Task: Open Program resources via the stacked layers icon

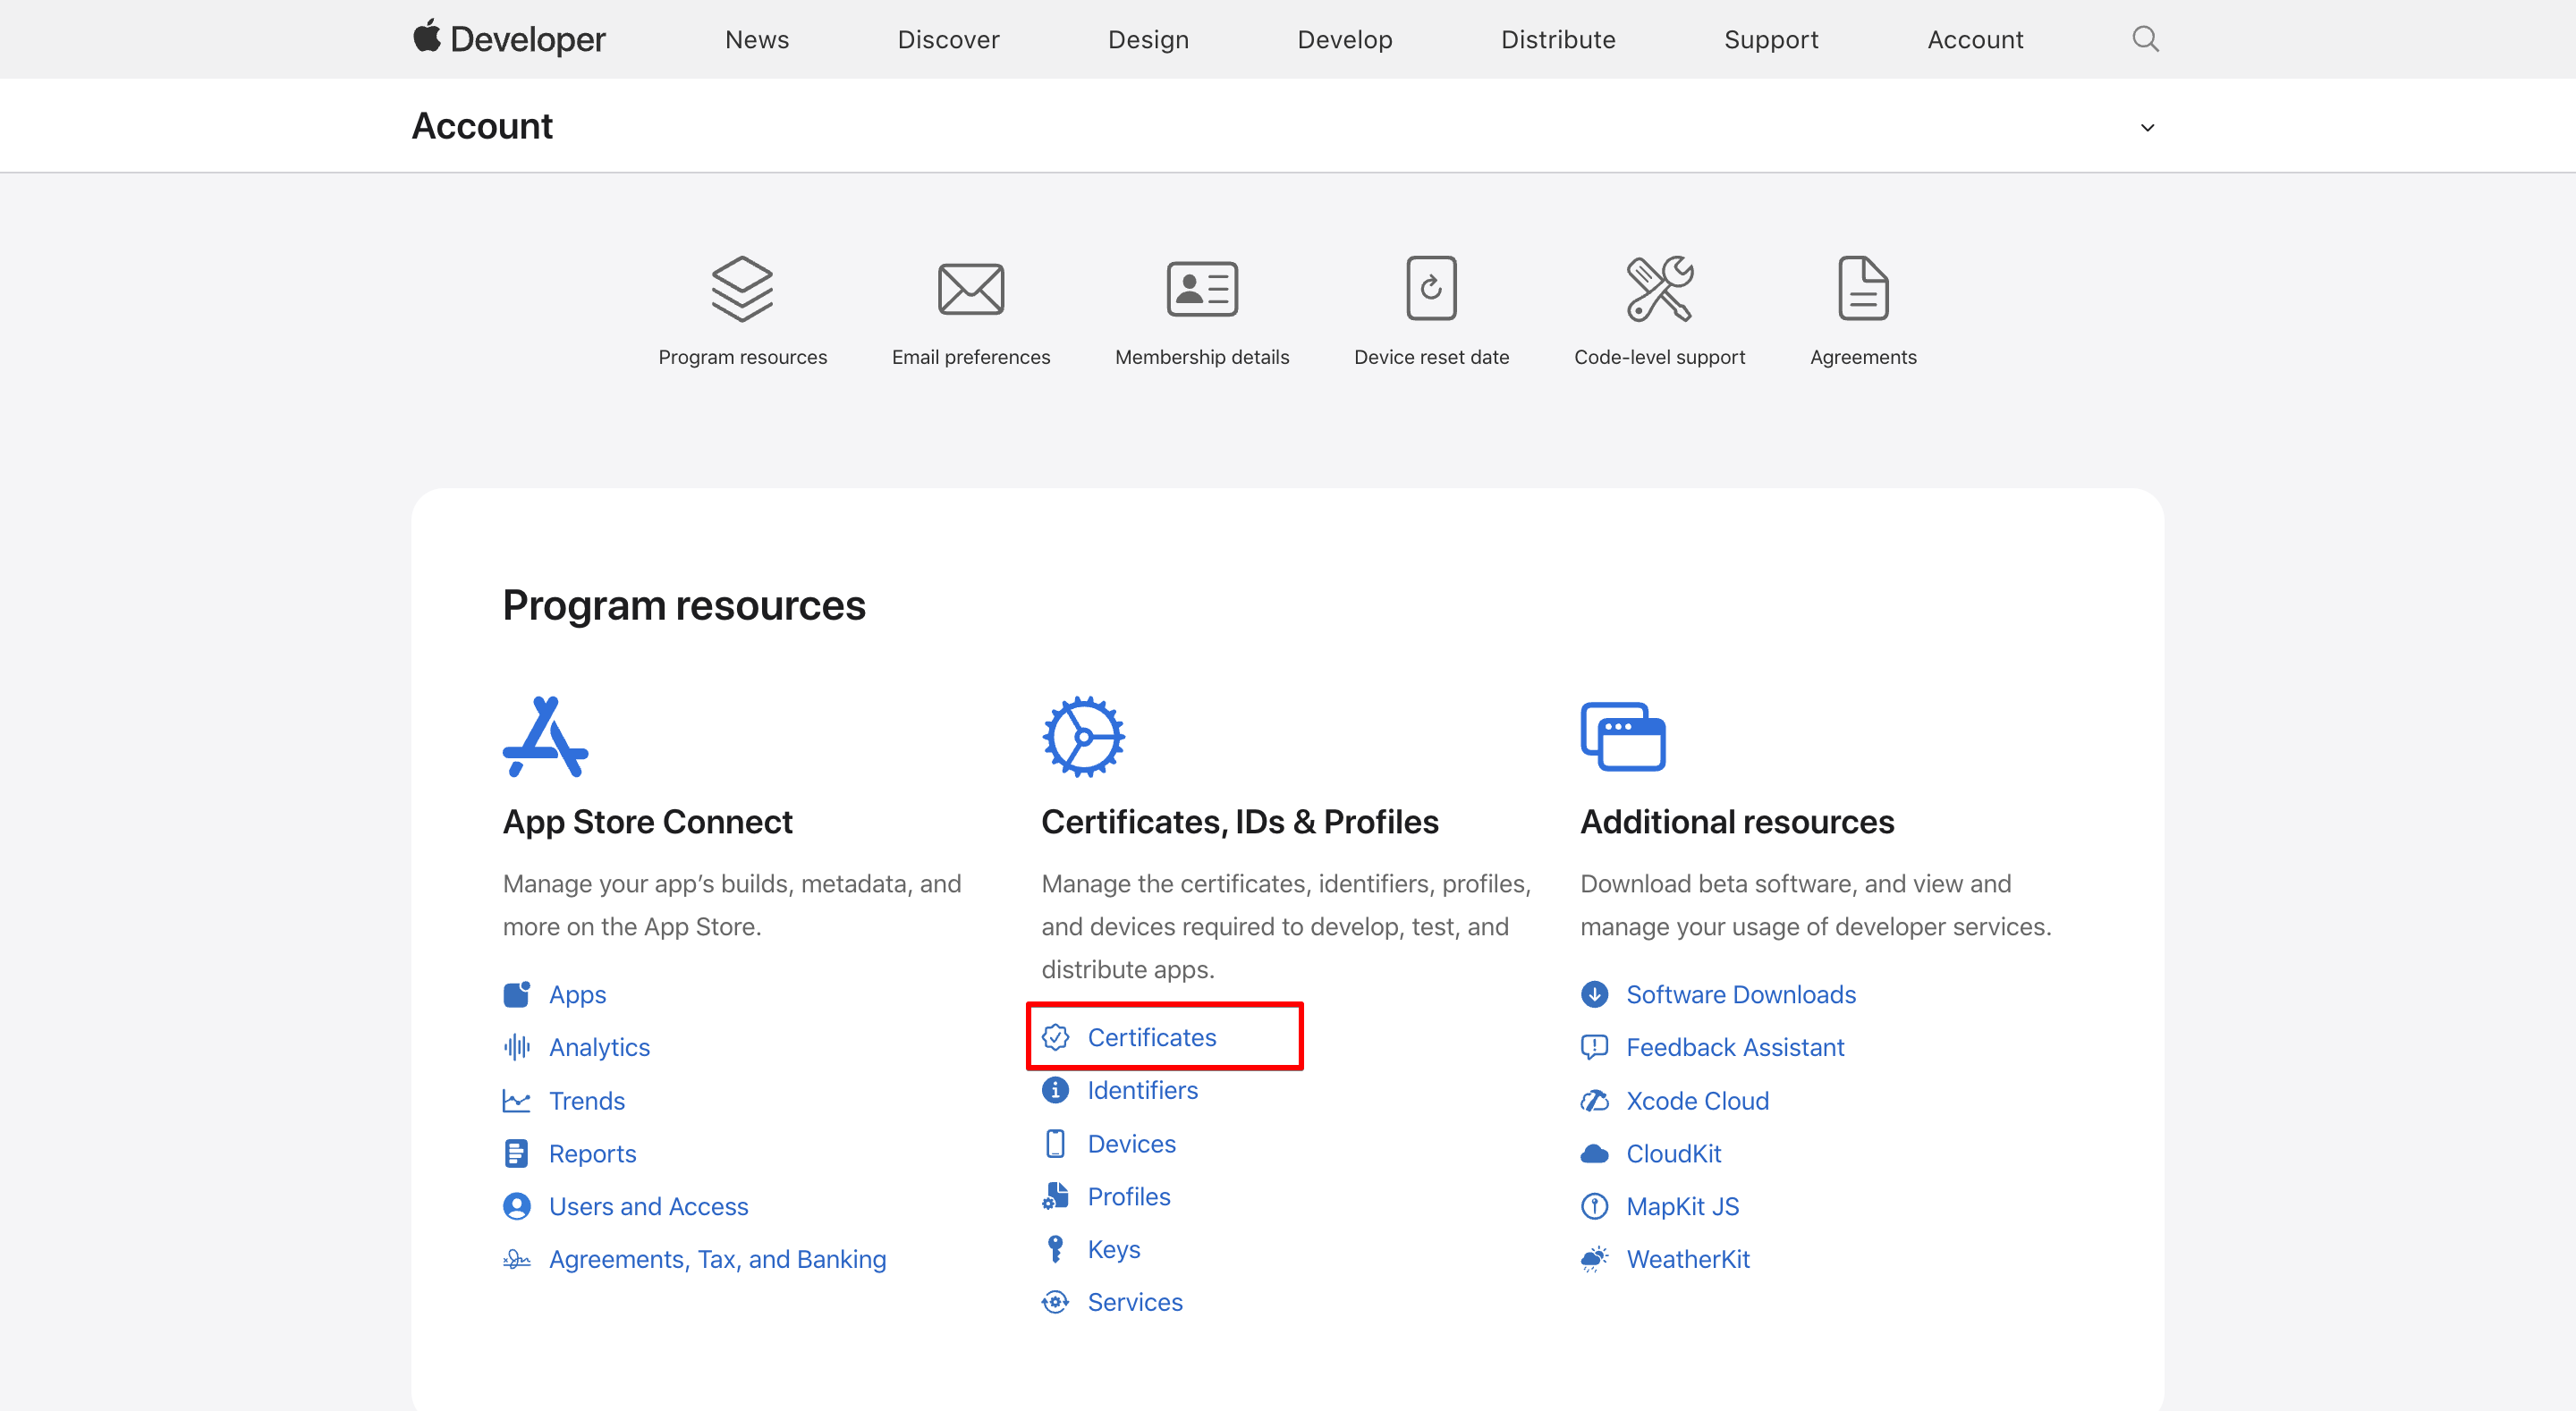Action: coord(742,288)
